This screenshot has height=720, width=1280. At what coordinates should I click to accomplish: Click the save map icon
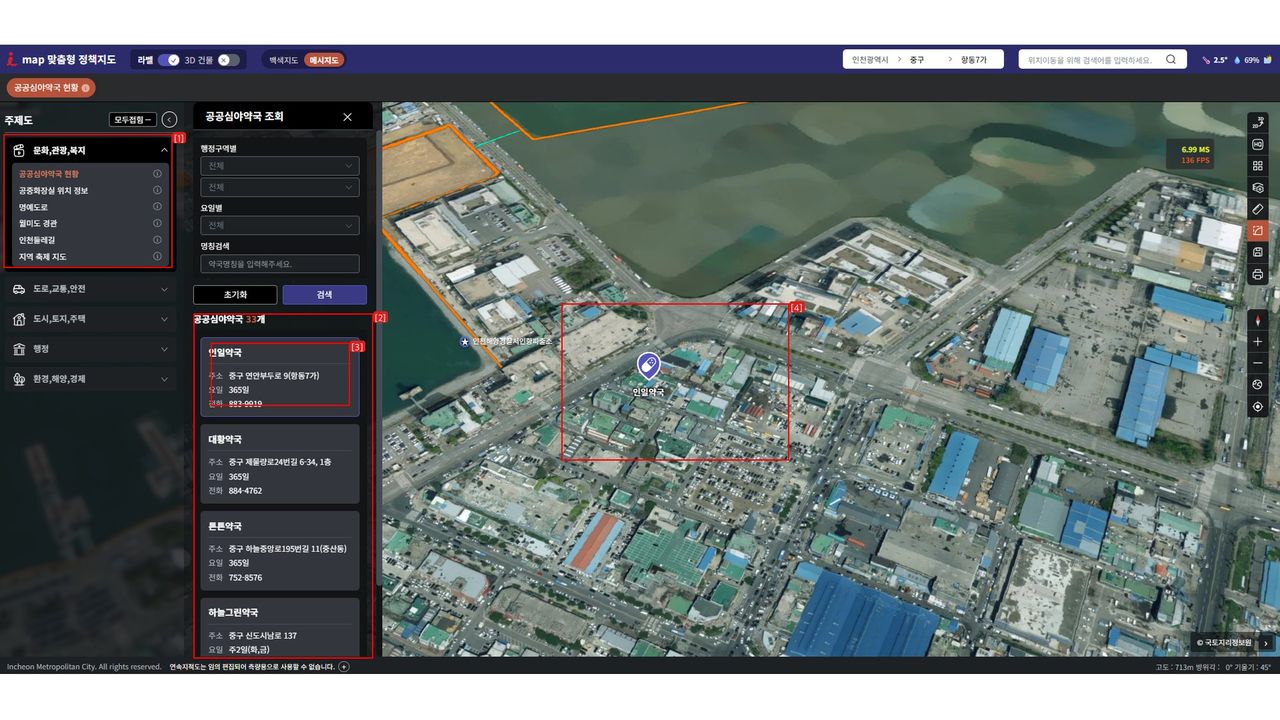coord(1257,253)
